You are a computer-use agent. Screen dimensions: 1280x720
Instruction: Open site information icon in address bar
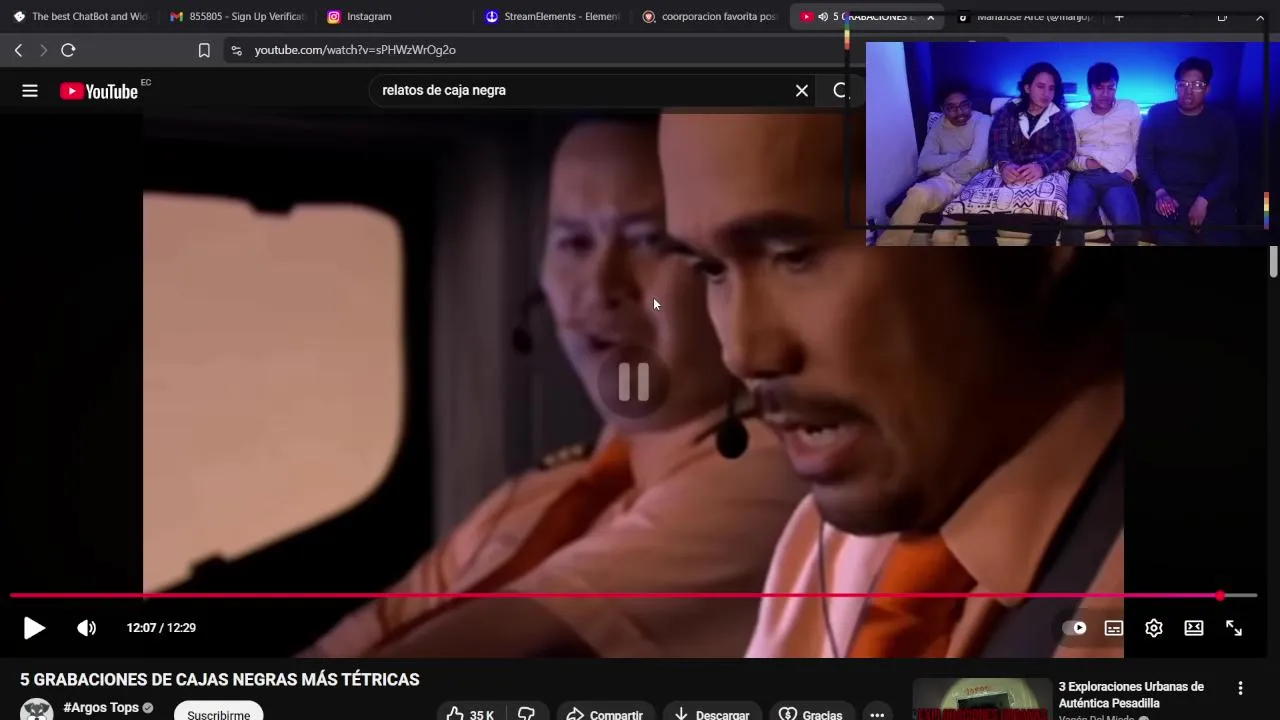(236, 50)
